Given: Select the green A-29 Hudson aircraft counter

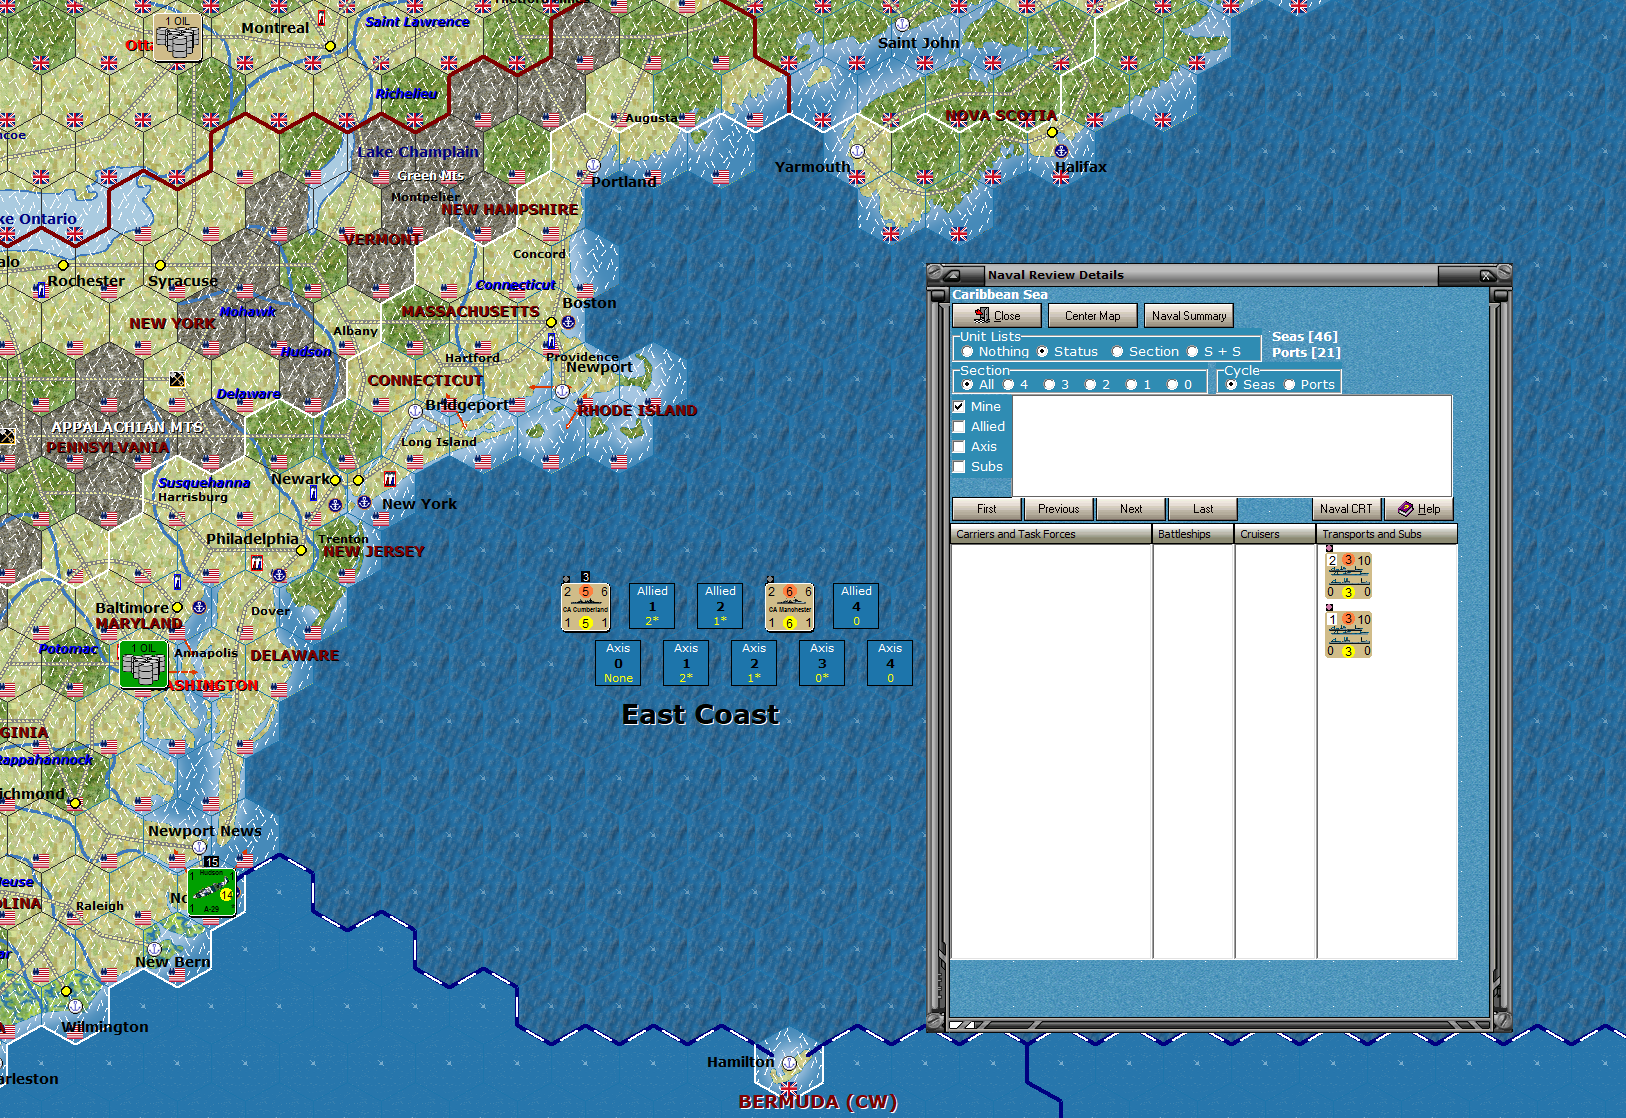Looking at the screenshot, I should (x=212, y=892).
